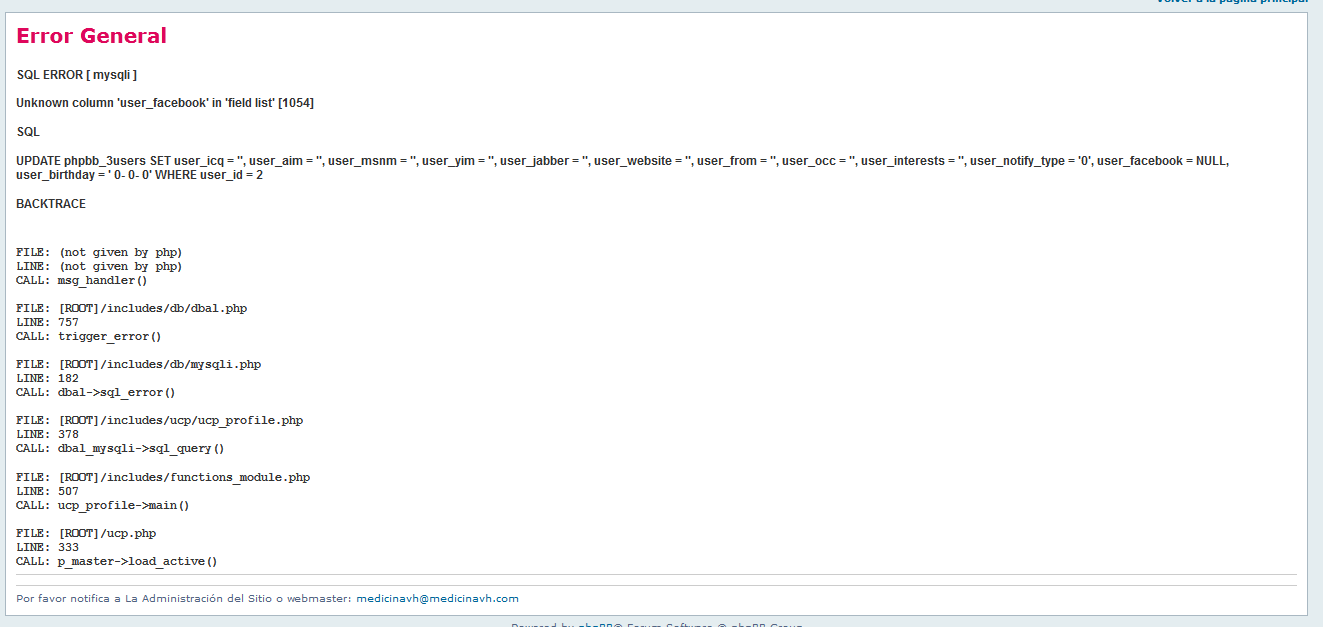The width and height of the screenshot is (1323, 627).
Task: Click the Unknown column 'user_facebook' error message
Action: click(166, 103)
